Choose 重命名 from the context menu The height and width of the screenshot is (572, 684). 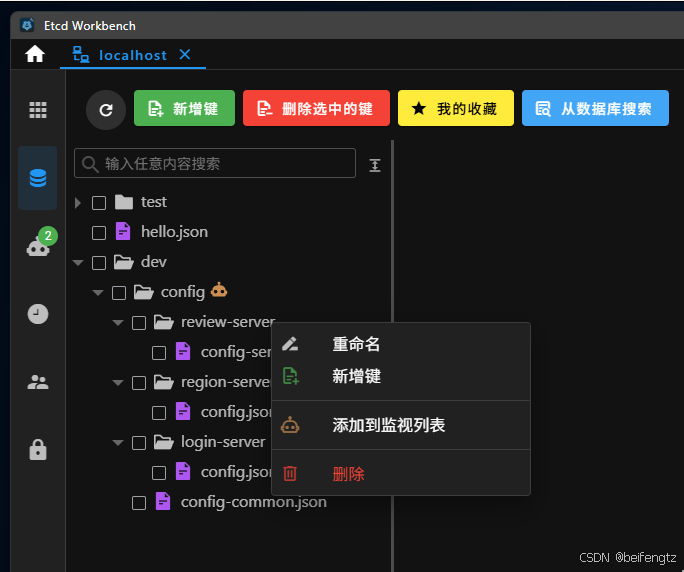401,344
